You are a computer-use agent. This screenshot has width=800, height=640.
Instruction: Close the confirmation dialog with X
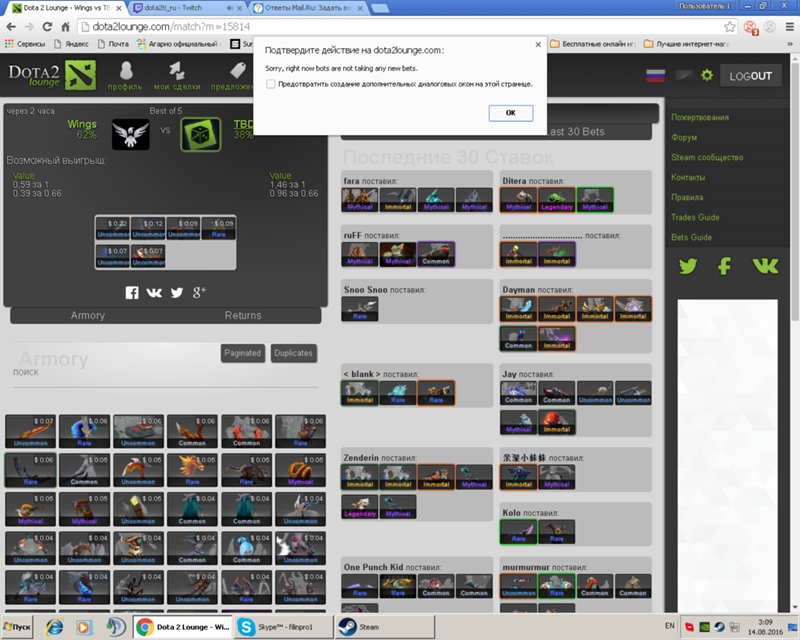tap(538, 44)
